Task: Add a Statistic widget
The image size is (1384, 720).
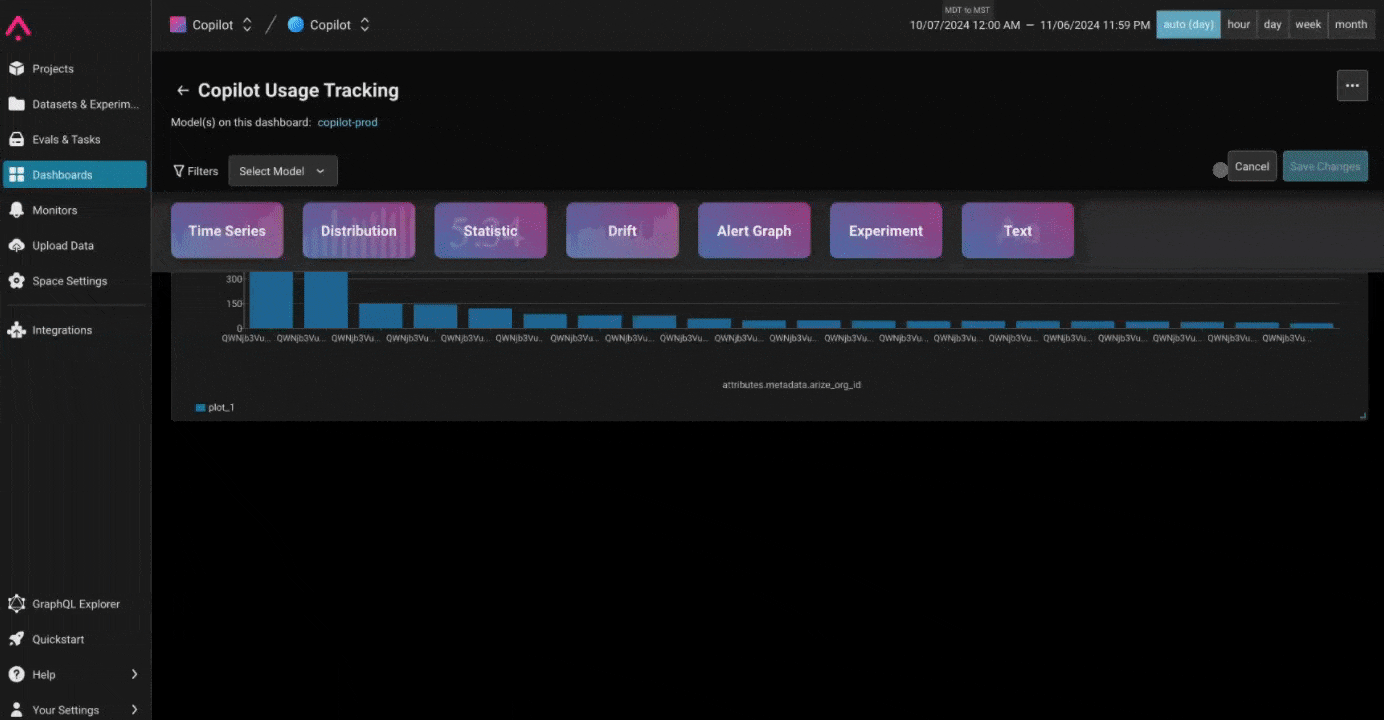Action: [491, 231]
